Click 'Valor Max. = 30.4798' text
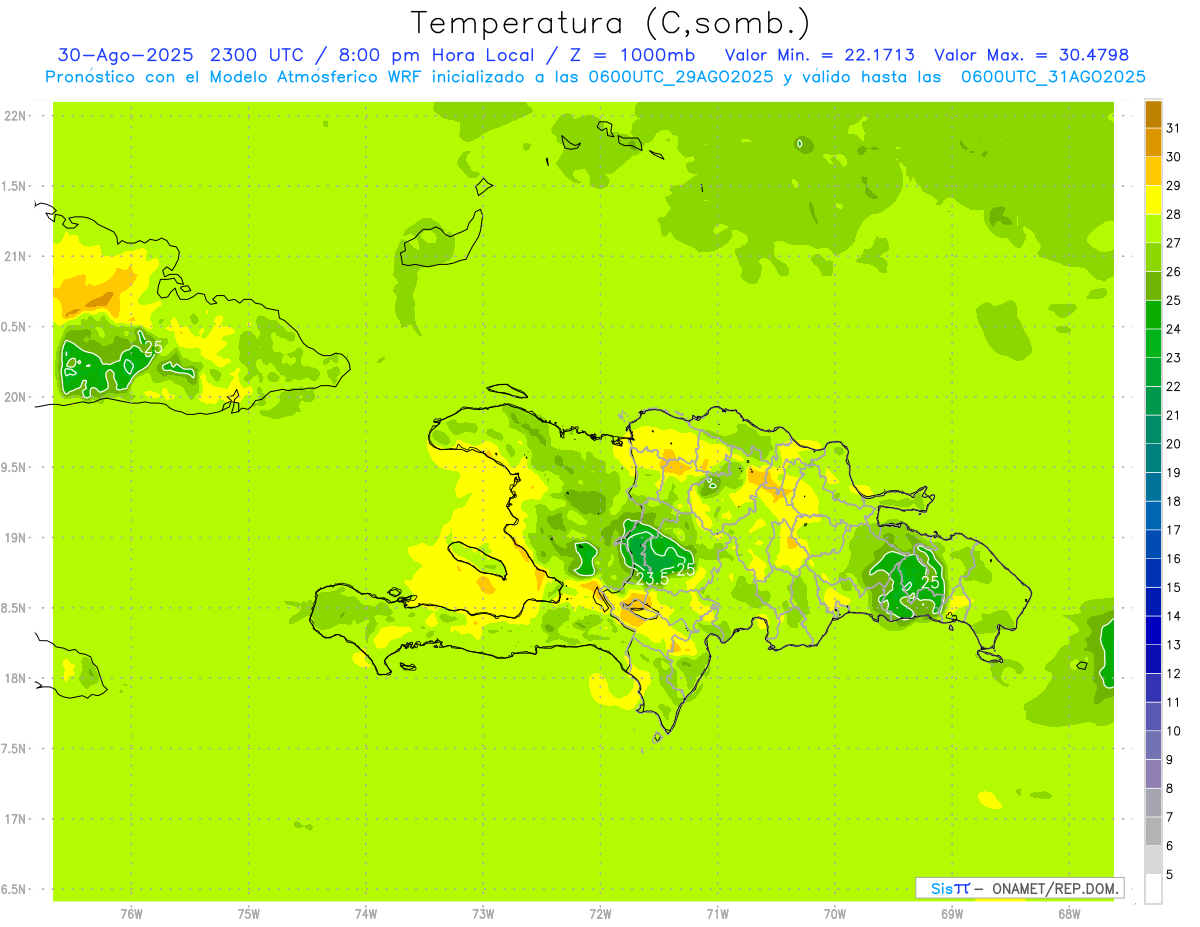The height and width of the screenshot is (927, 1200). pyautogui.click(x=1030, y=55)
